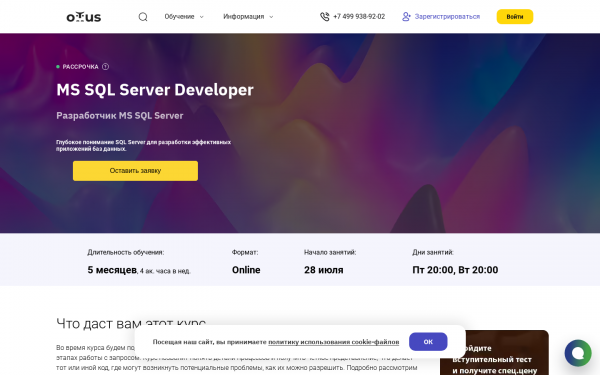Image resolution: width=600 pixels, height=375 pixels.
Task: Click the Пт 20:00, Вт 20:00 schedule
Action: [x=455, y=270]
